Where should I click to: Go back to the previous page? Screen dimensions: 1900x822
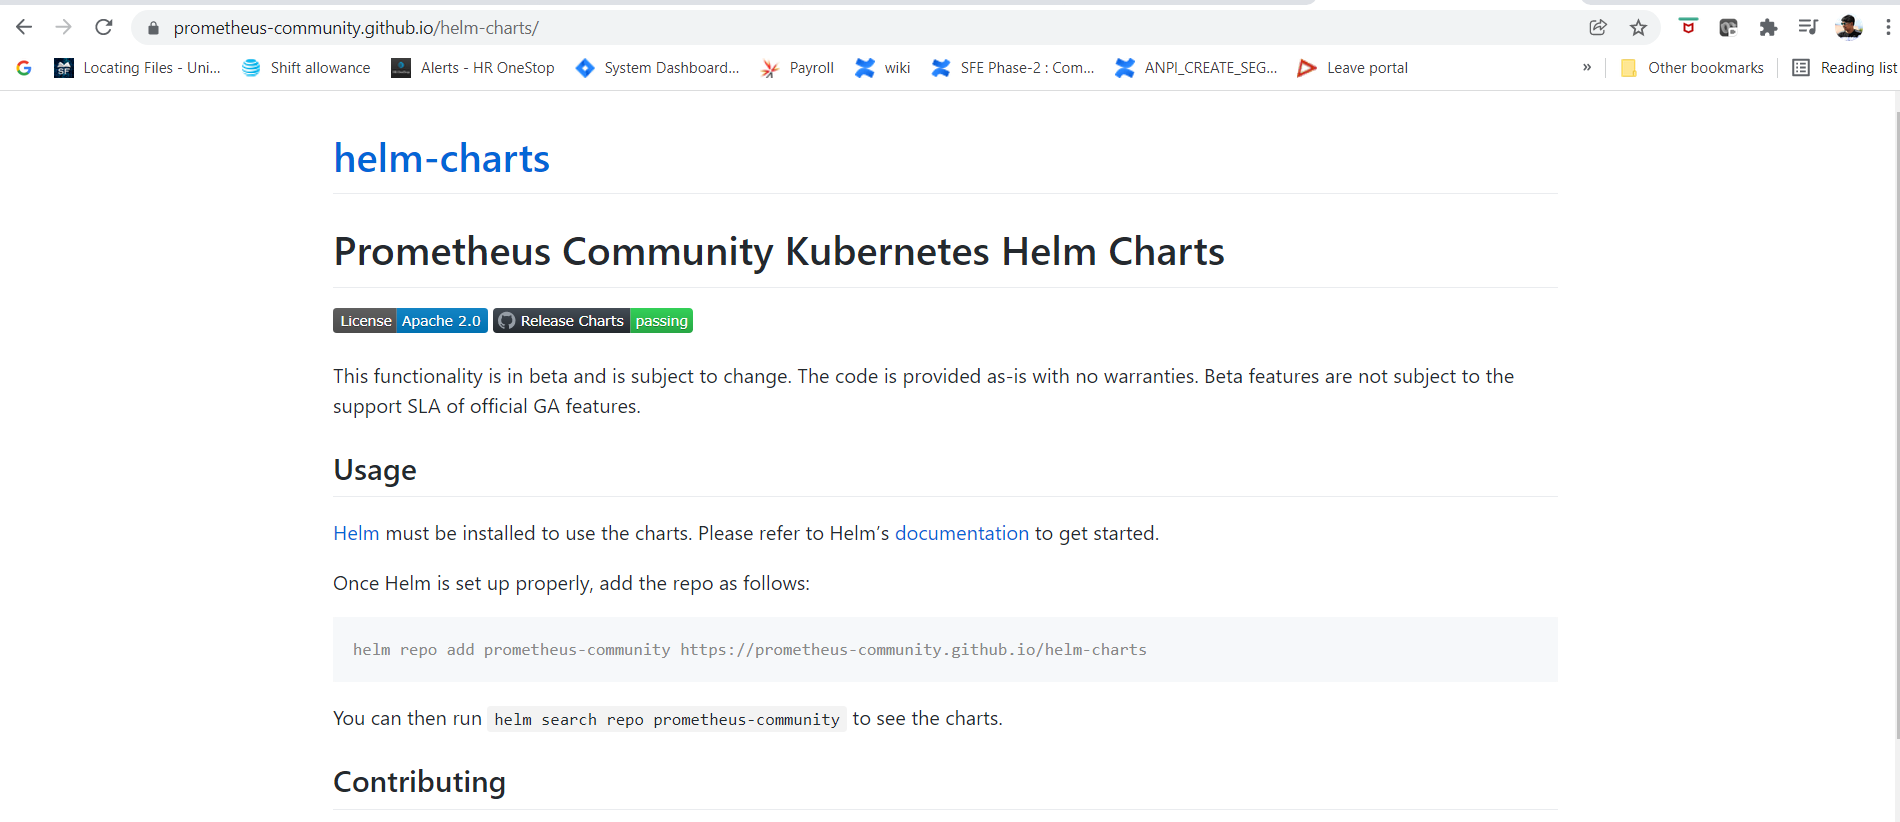click(x=24, y=27)
